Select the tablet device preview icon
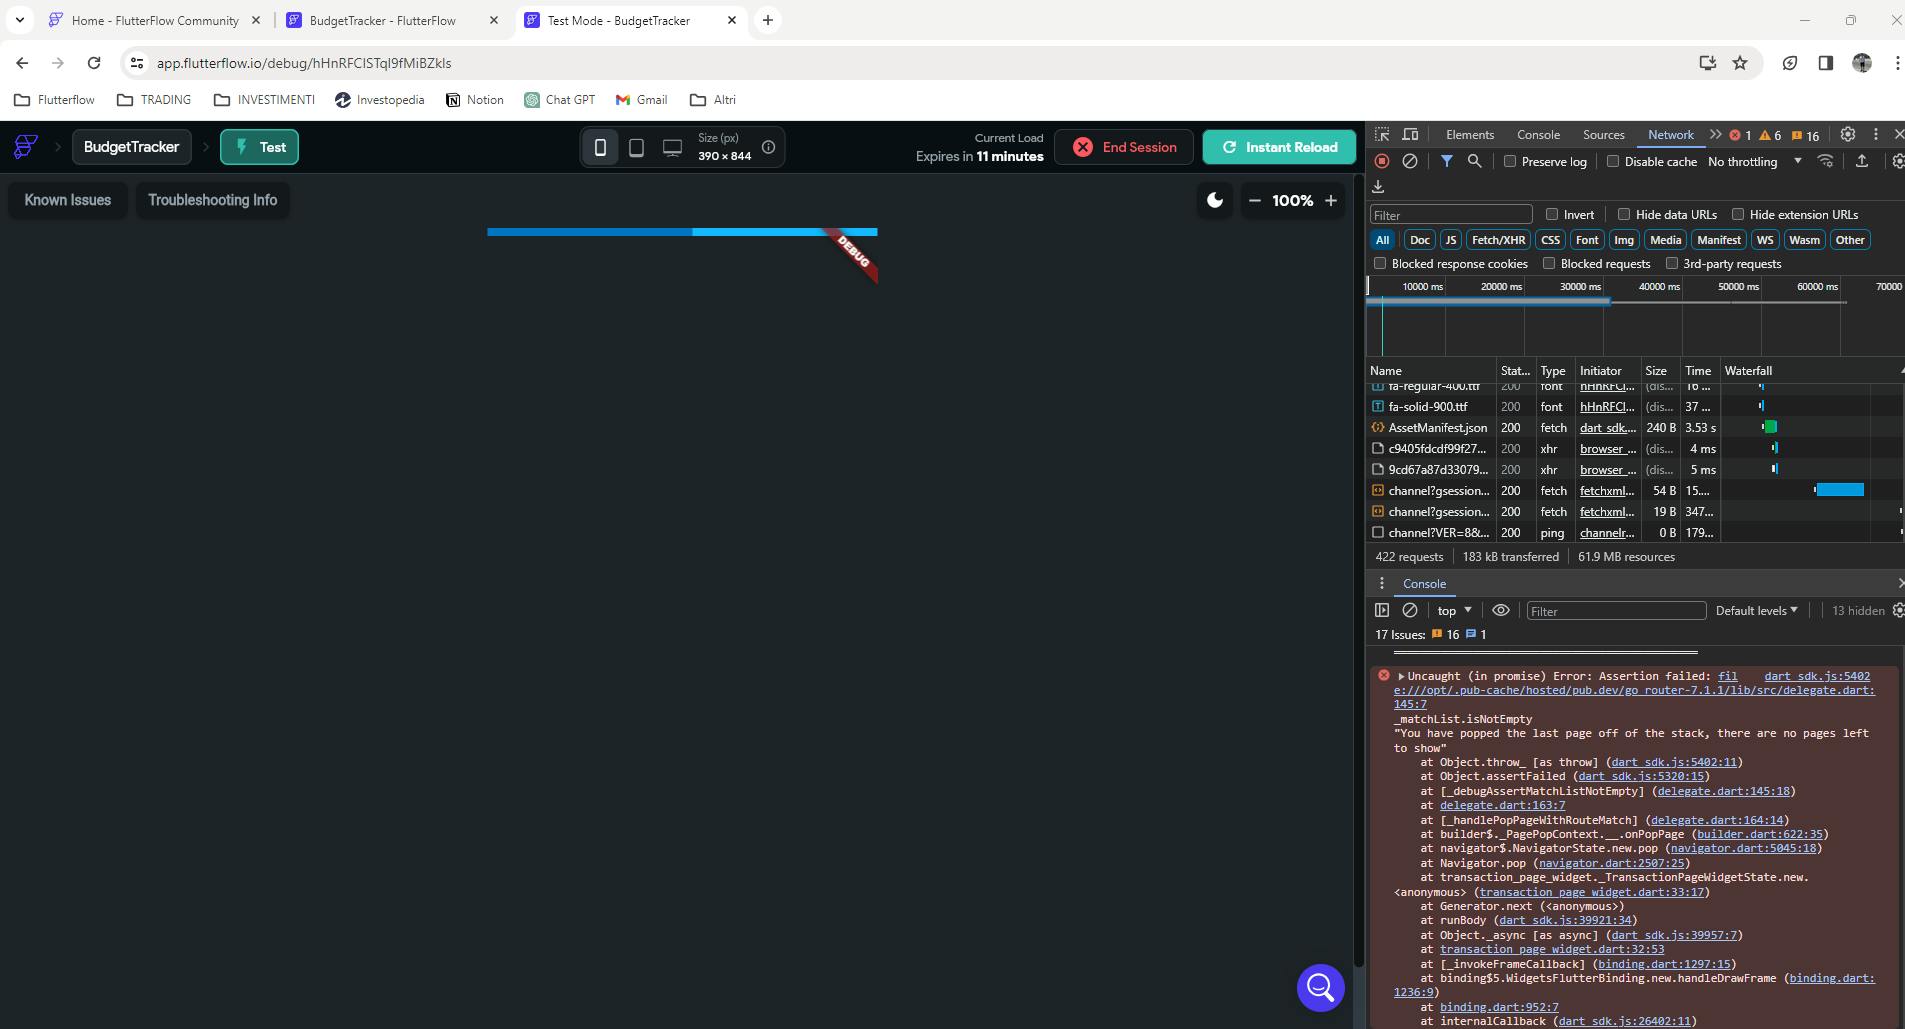 click(636, 147)
